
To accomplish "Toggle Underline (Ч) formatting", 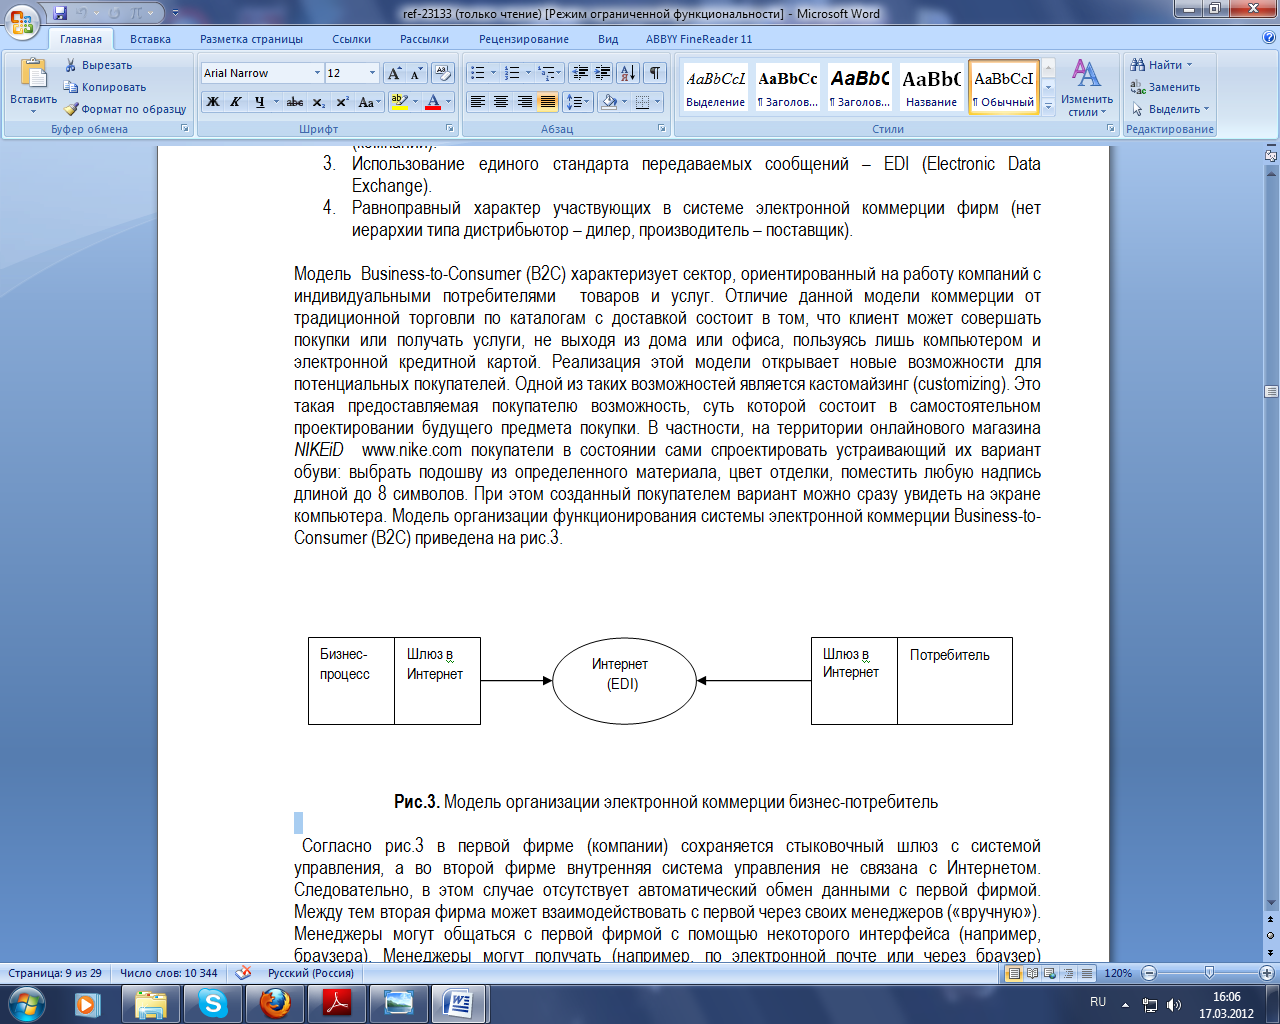I will click(x=260, y=102).
